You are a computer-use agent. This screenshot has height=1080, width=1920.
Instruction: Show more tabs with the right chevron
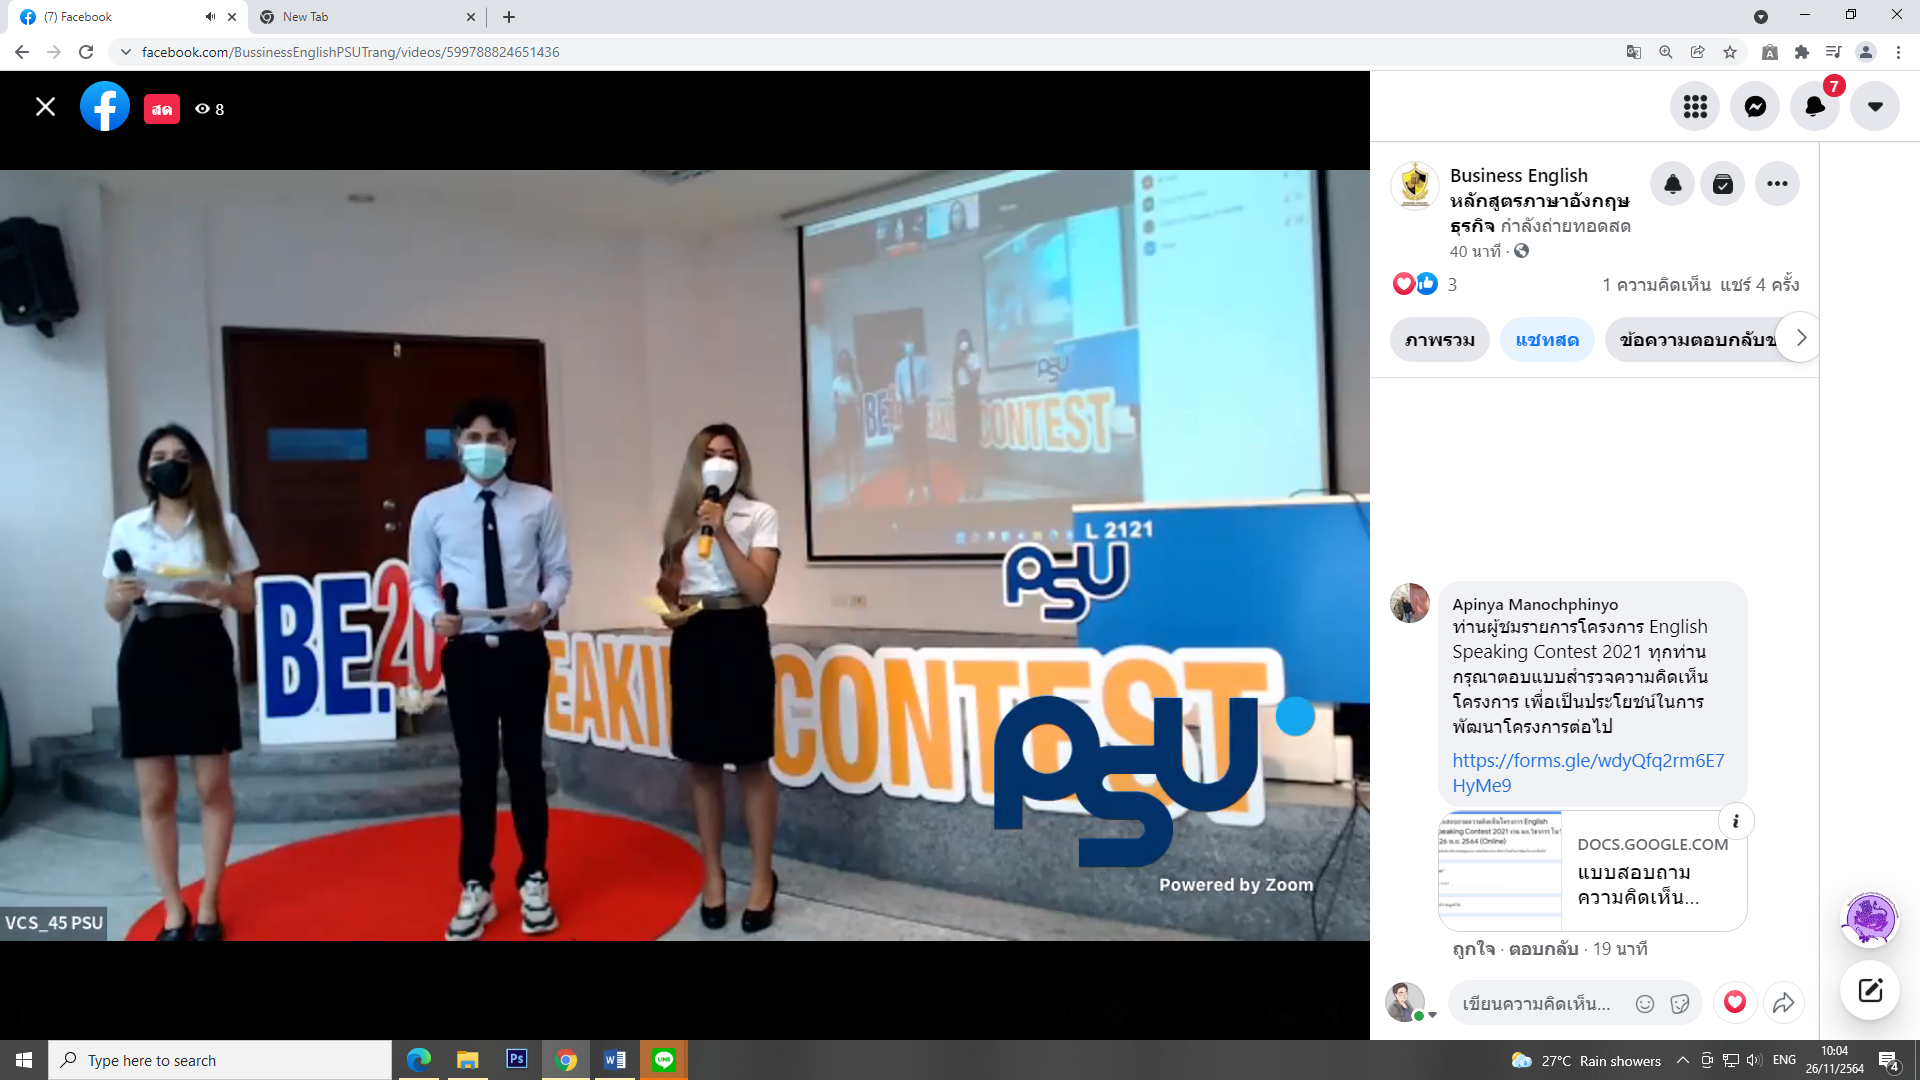click(1801, 338)
